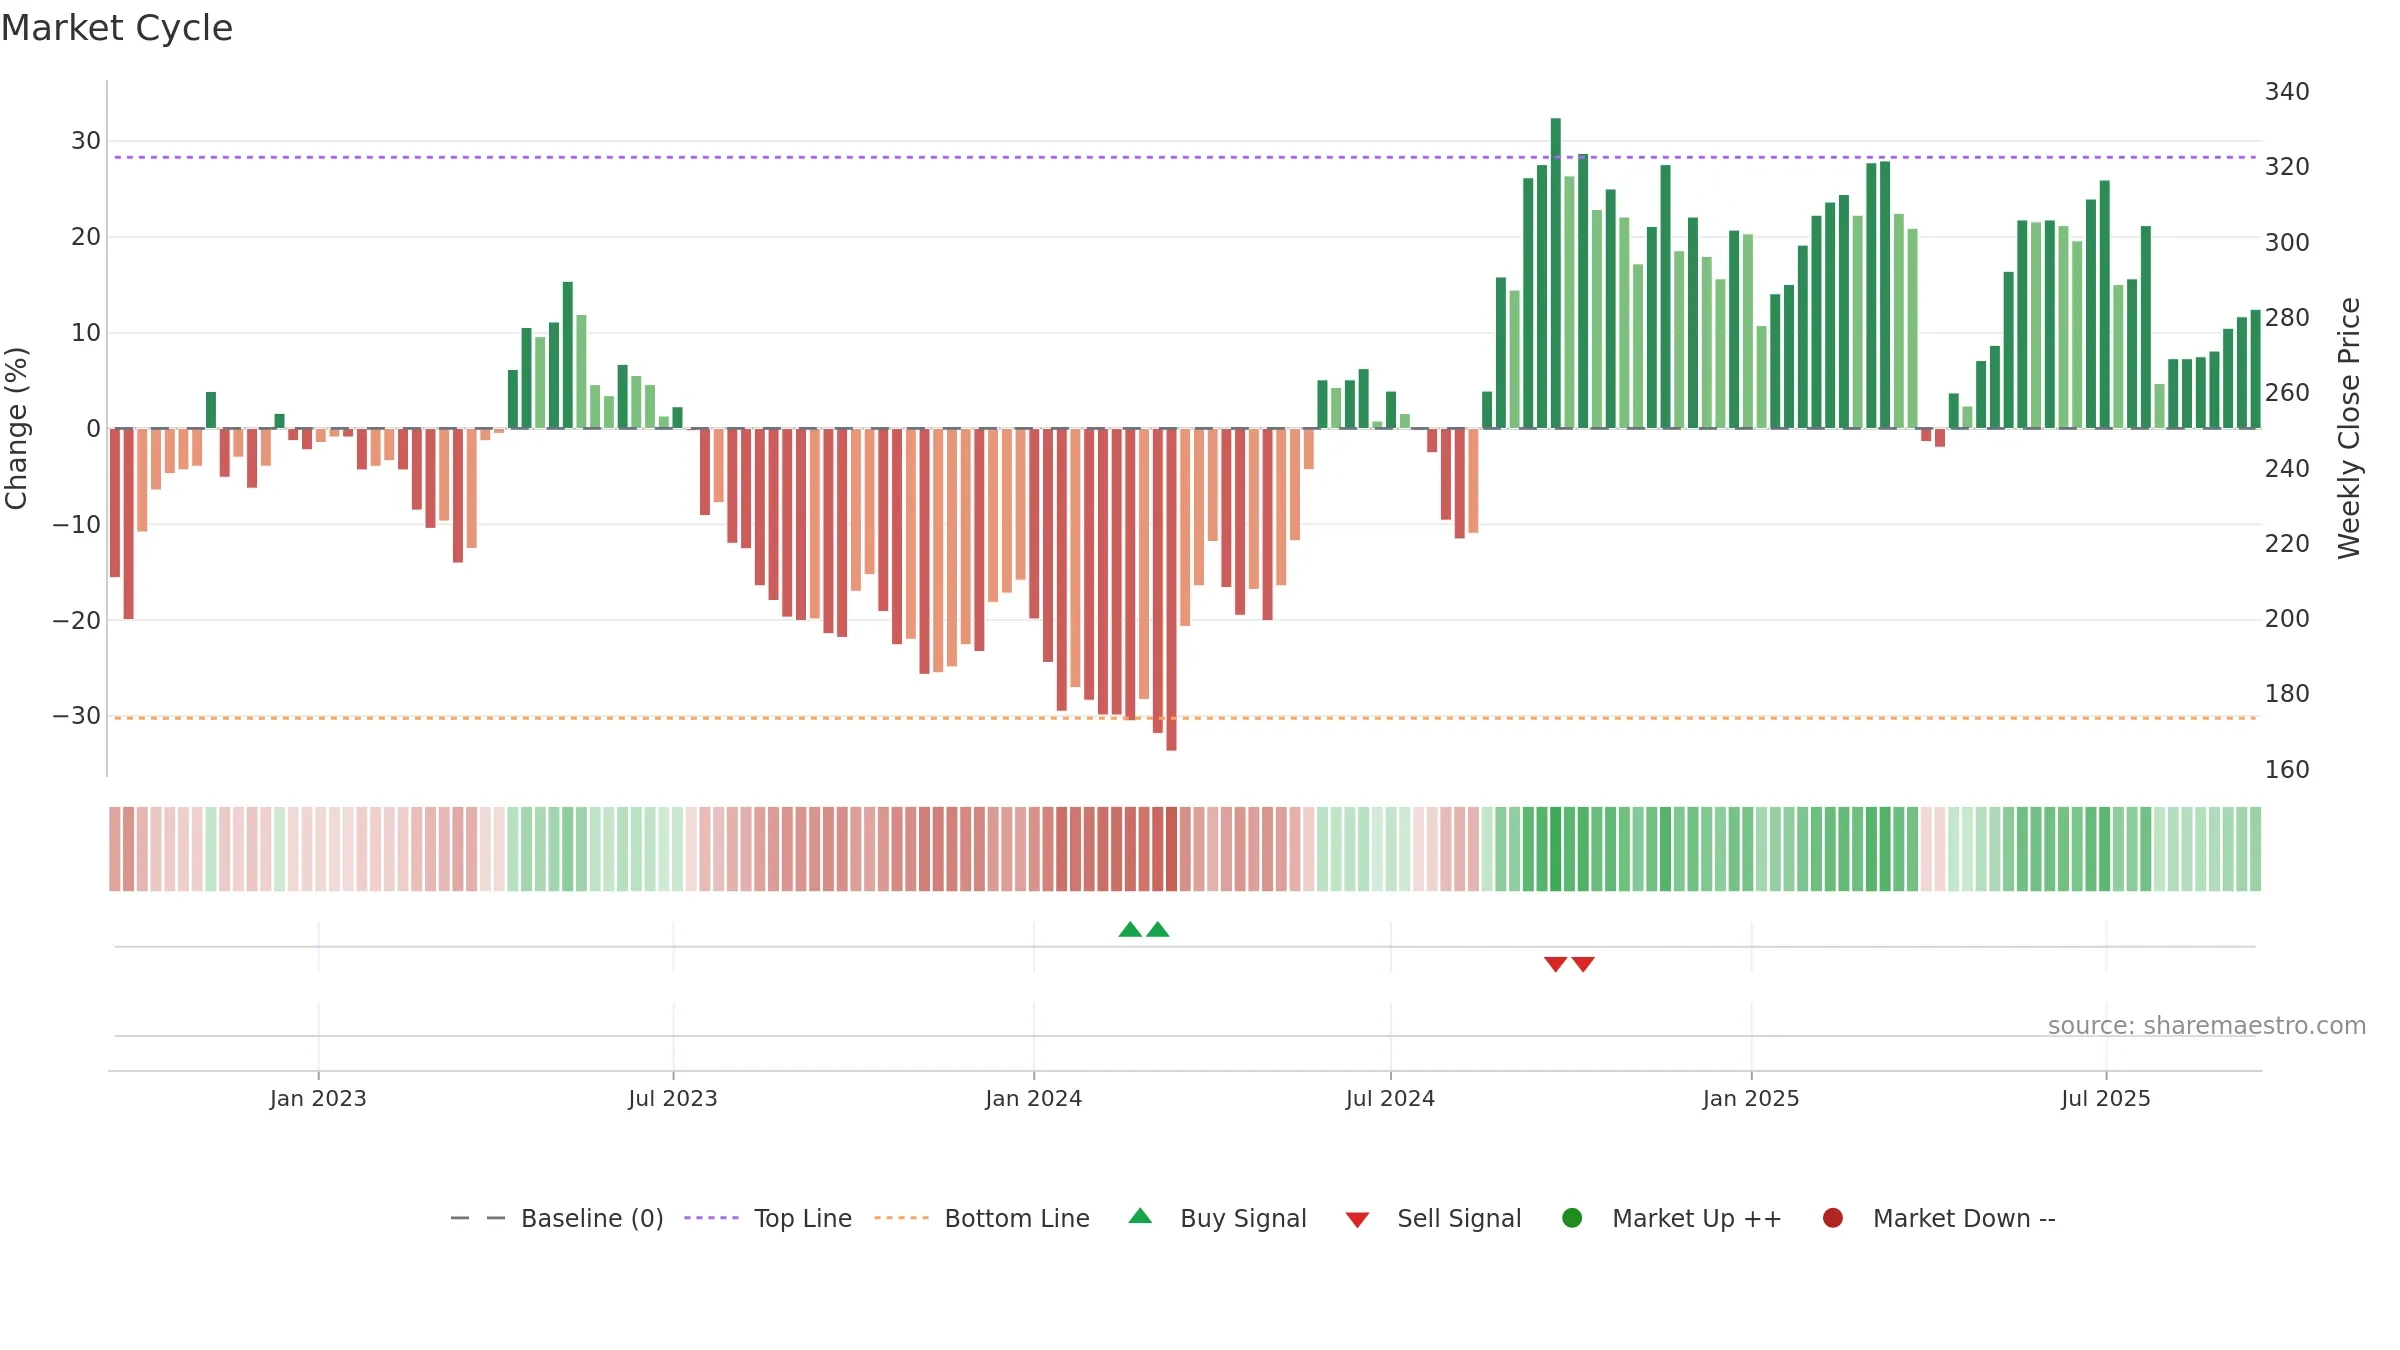Click the green Buy Signal triangle in legend
The width and height of the screenshot is (2400, 1350).
(1140, 1216)
